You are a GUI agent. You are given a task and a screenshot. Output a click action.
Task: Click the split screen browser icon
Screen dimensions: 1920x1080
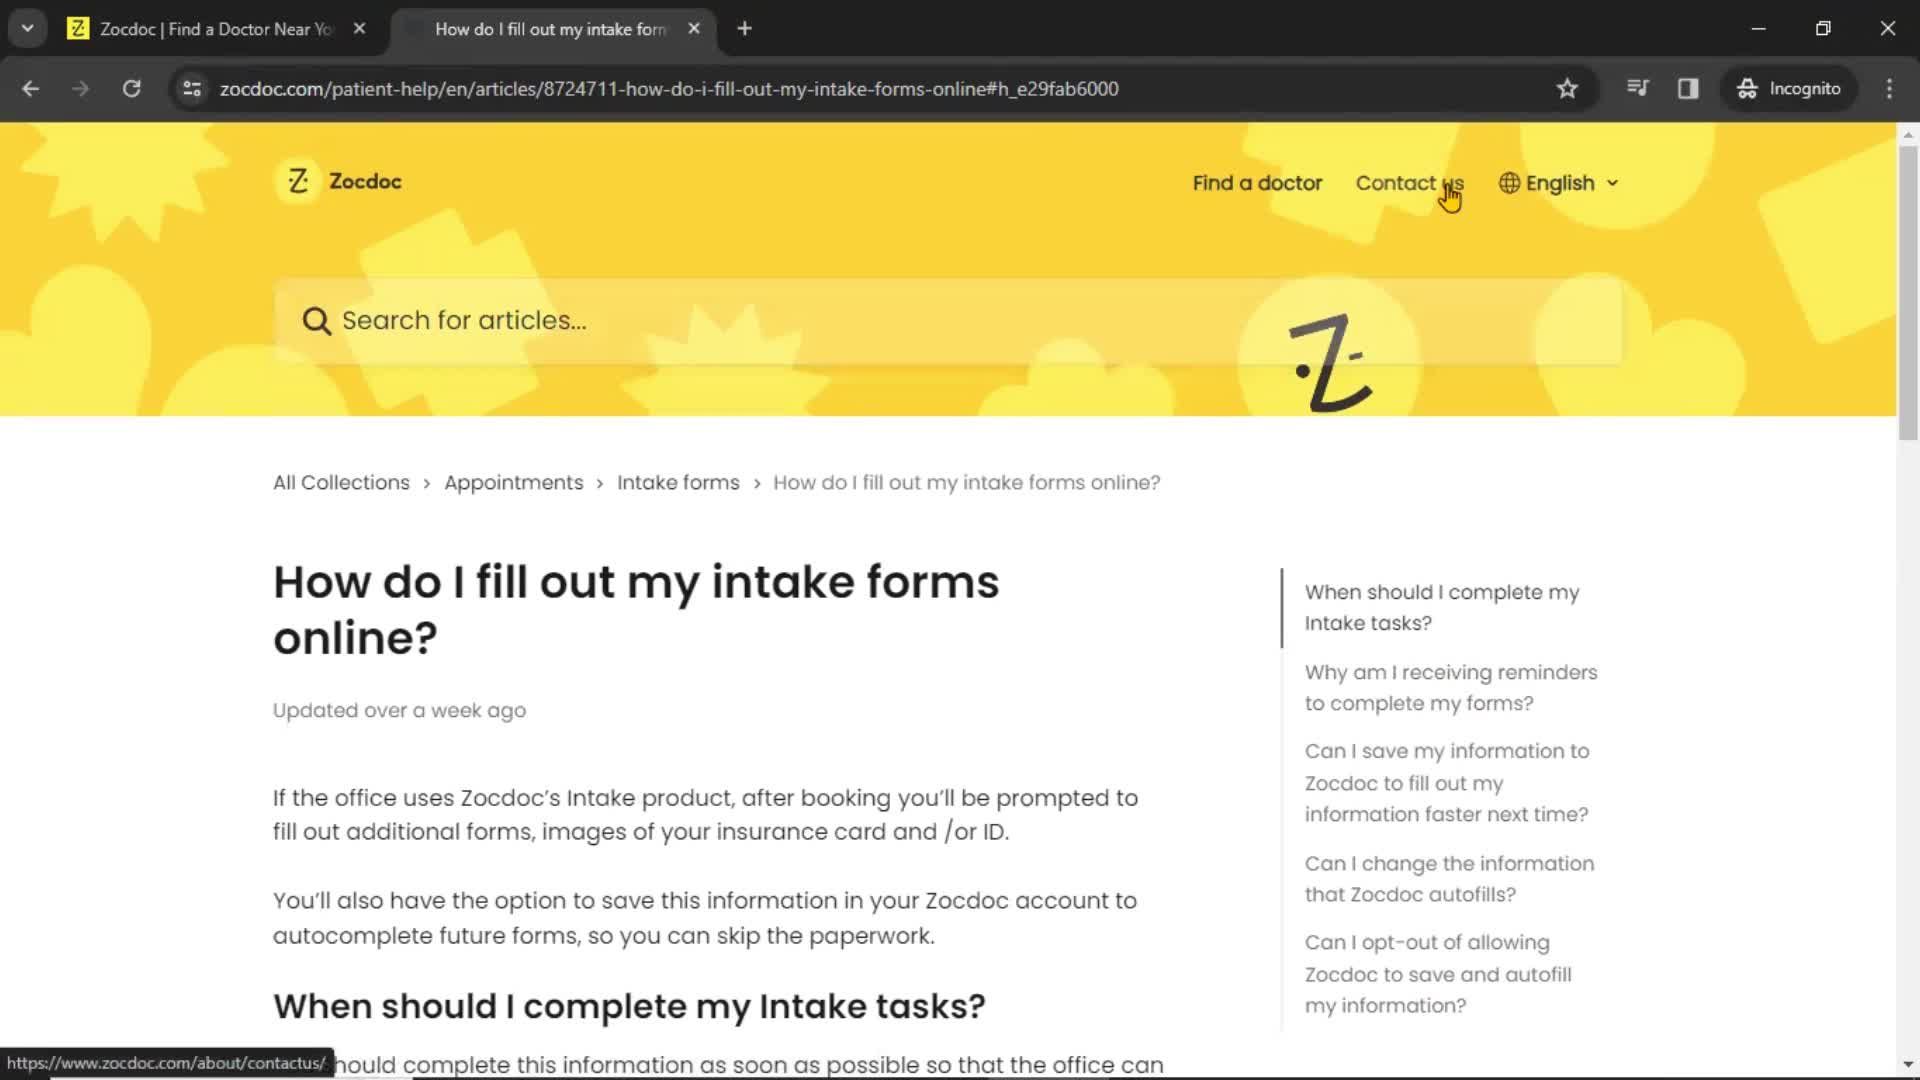[1688, 88]
